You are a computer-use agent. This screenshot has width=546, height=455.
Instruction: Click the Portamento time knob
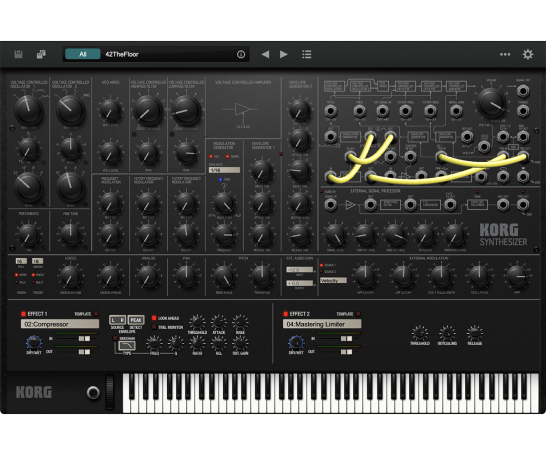pyautogui.click(x=29, y=235)
